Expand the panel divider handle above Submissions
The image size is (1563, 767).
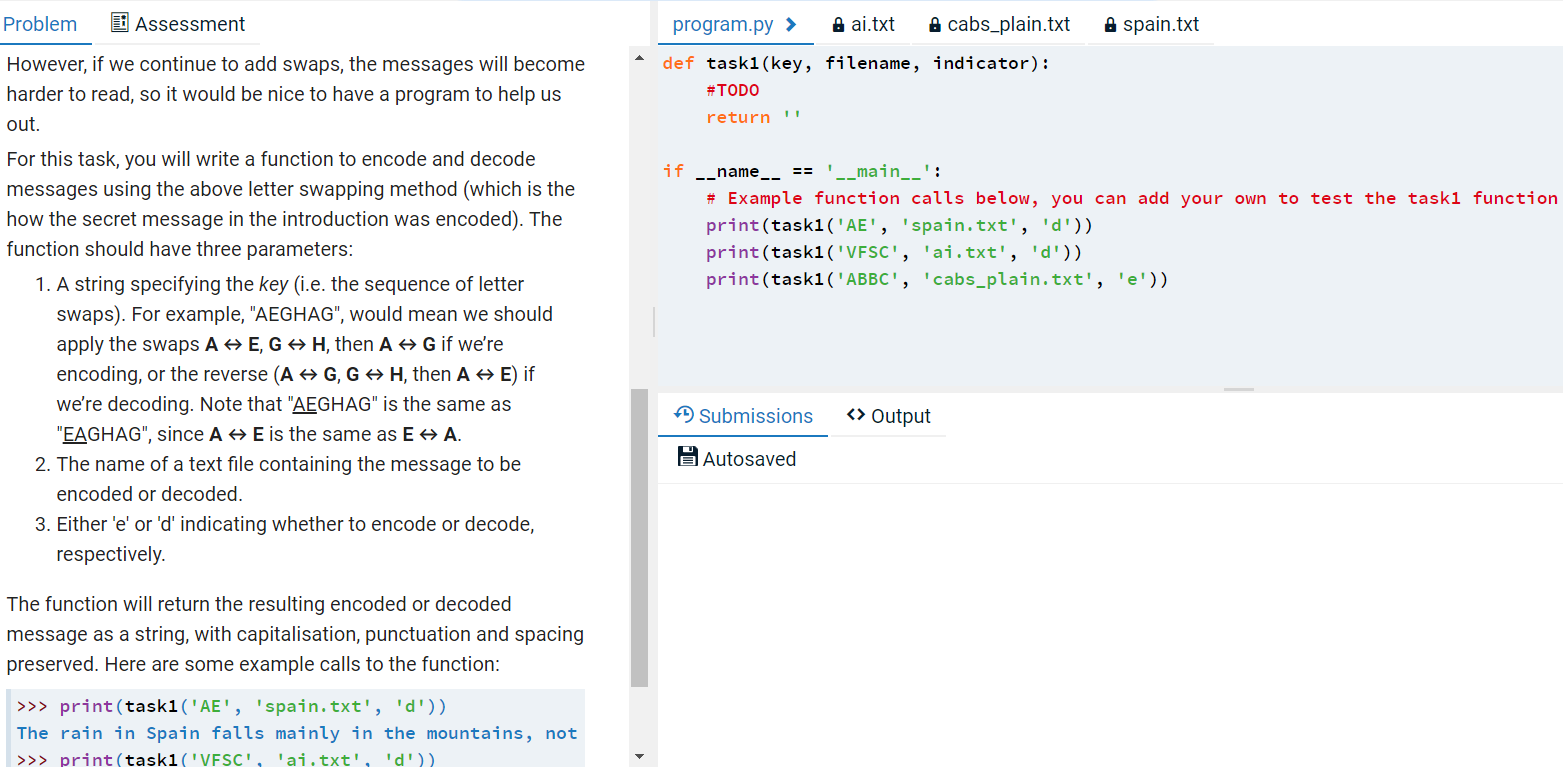[1239, 388]
